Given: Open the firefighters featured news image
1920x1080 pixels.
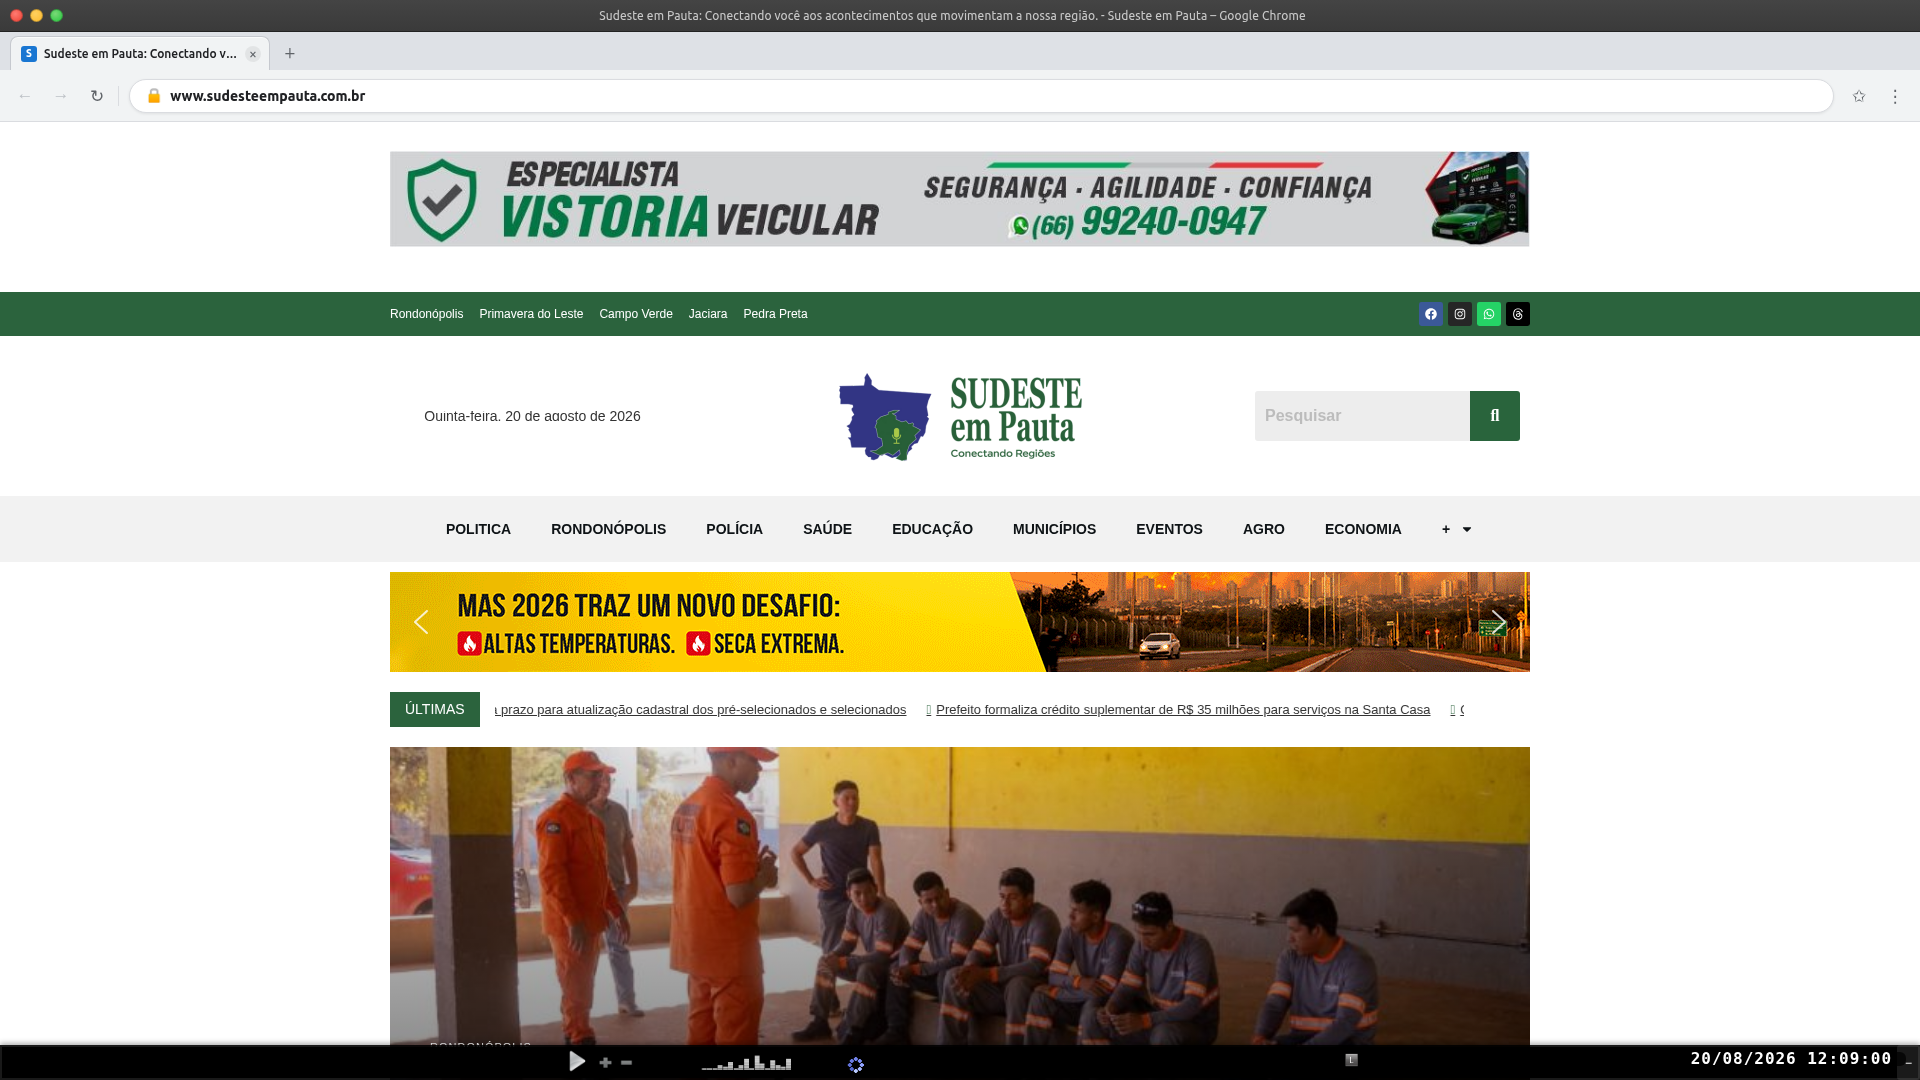Looking at the screenshot, I should coord(959,896).
